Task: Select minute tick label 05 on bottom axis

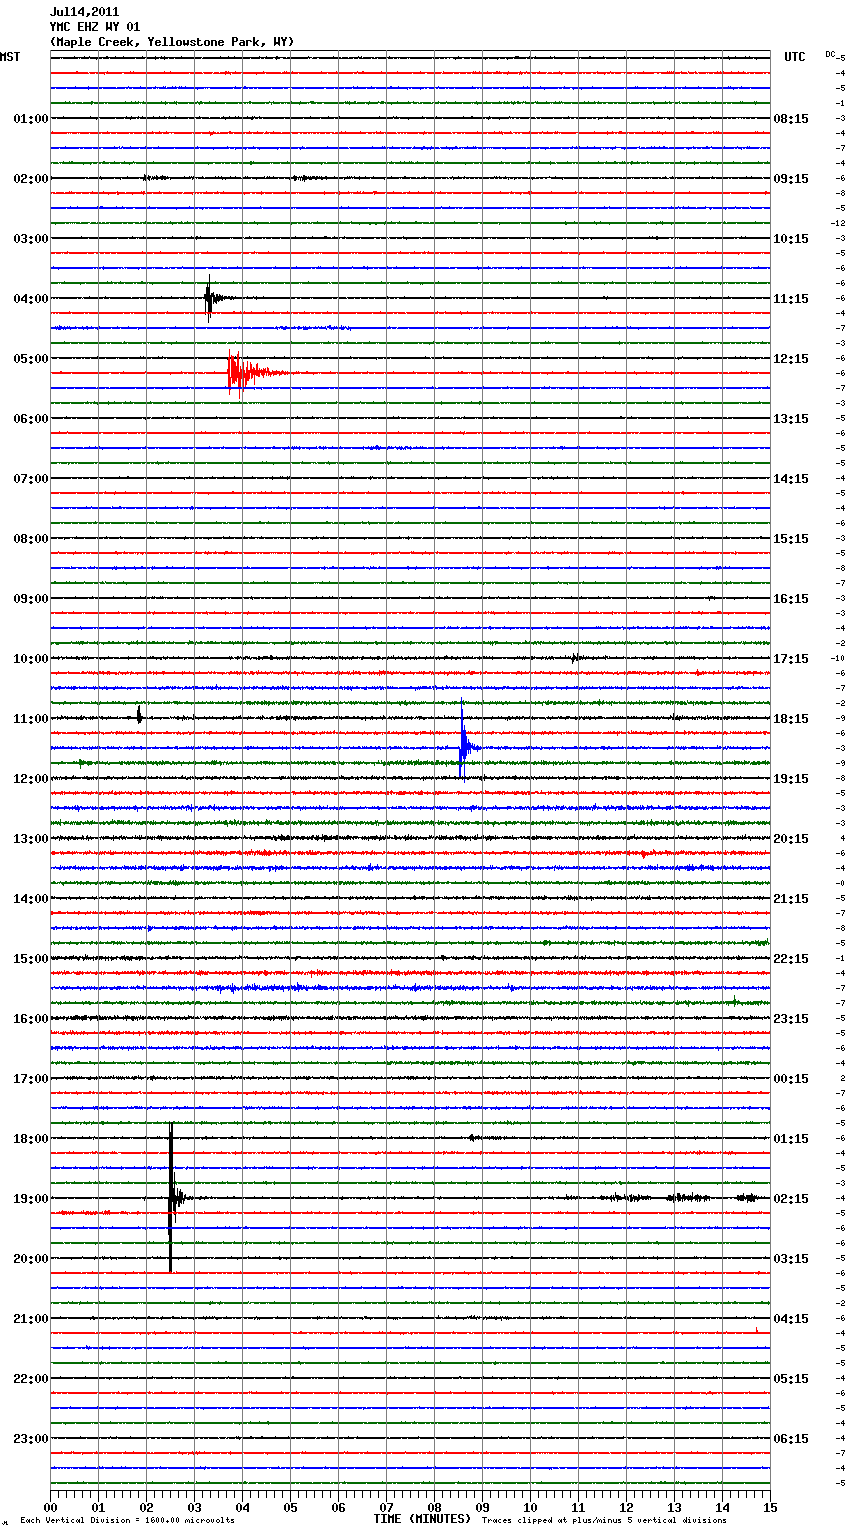Action: click(290, 1507)
